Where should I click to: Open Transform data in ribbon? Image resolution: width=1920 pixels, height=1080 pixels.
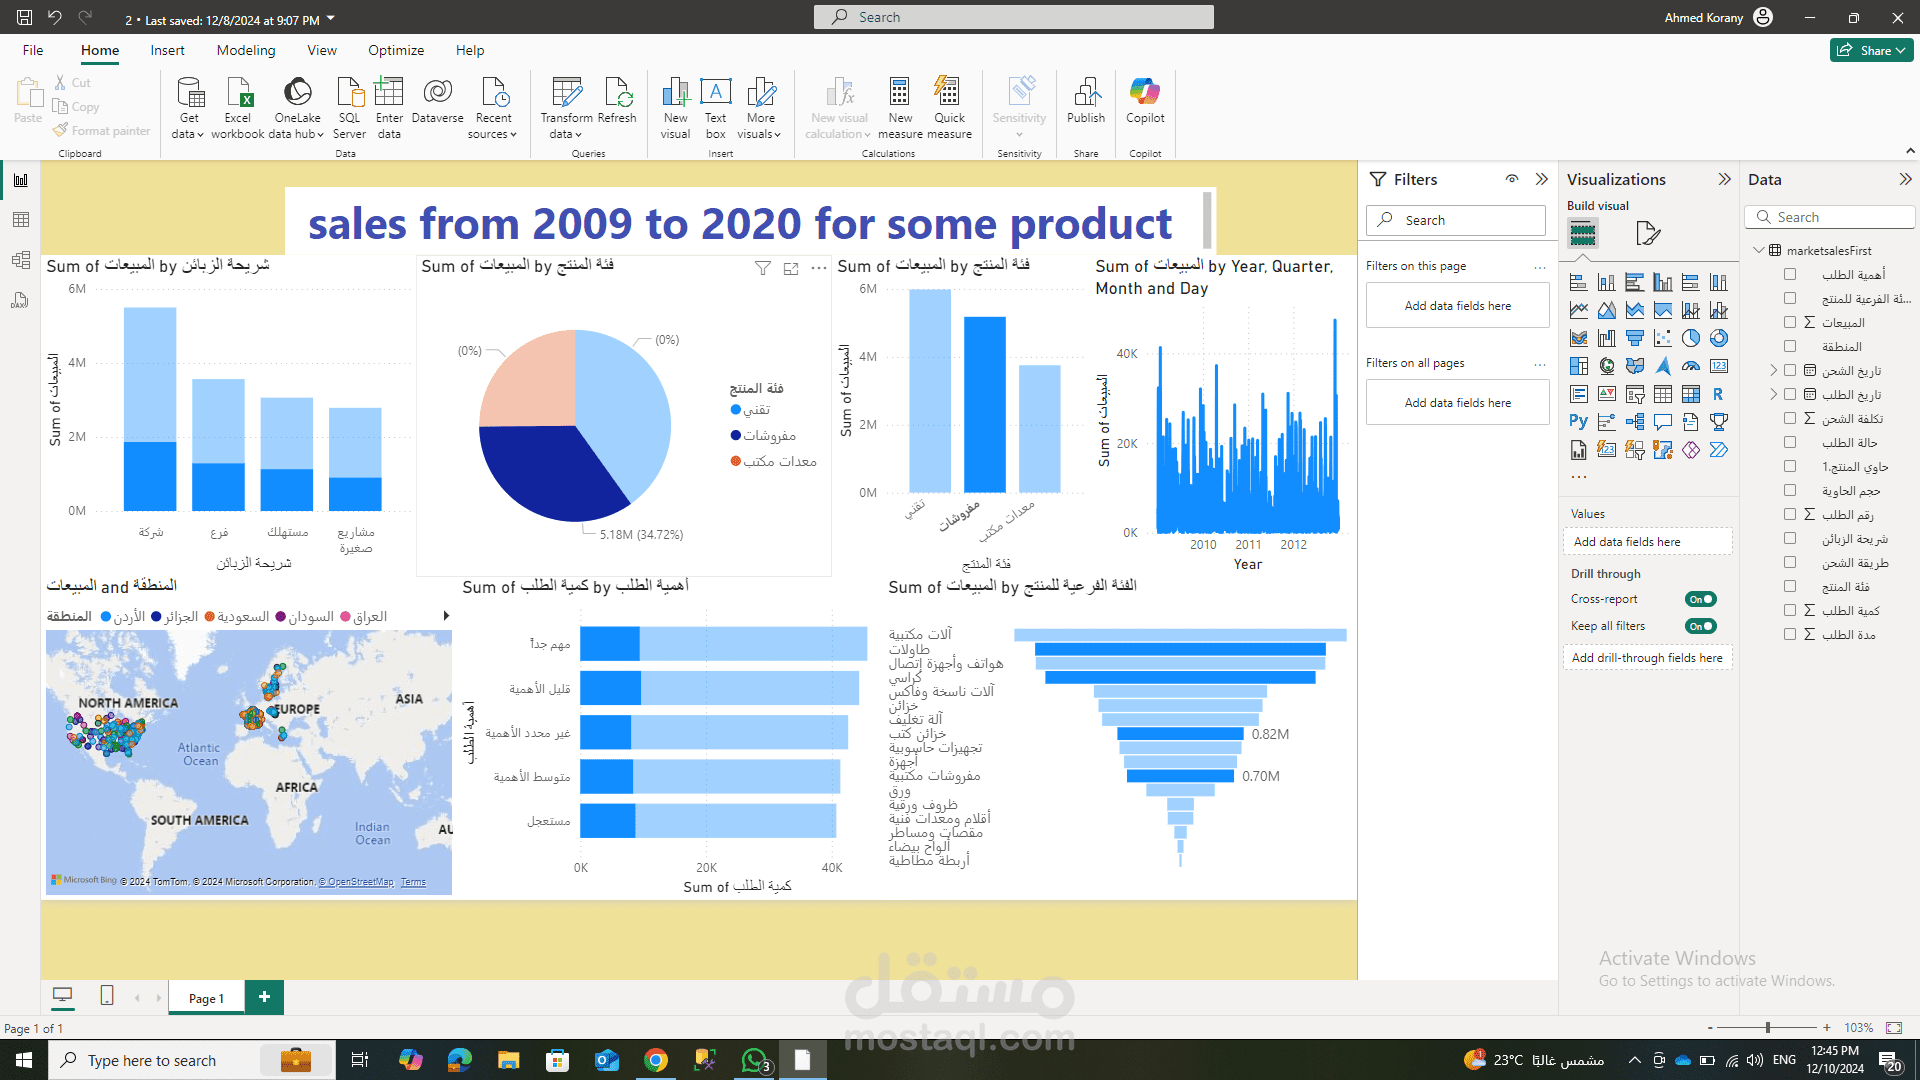[567, 108]
